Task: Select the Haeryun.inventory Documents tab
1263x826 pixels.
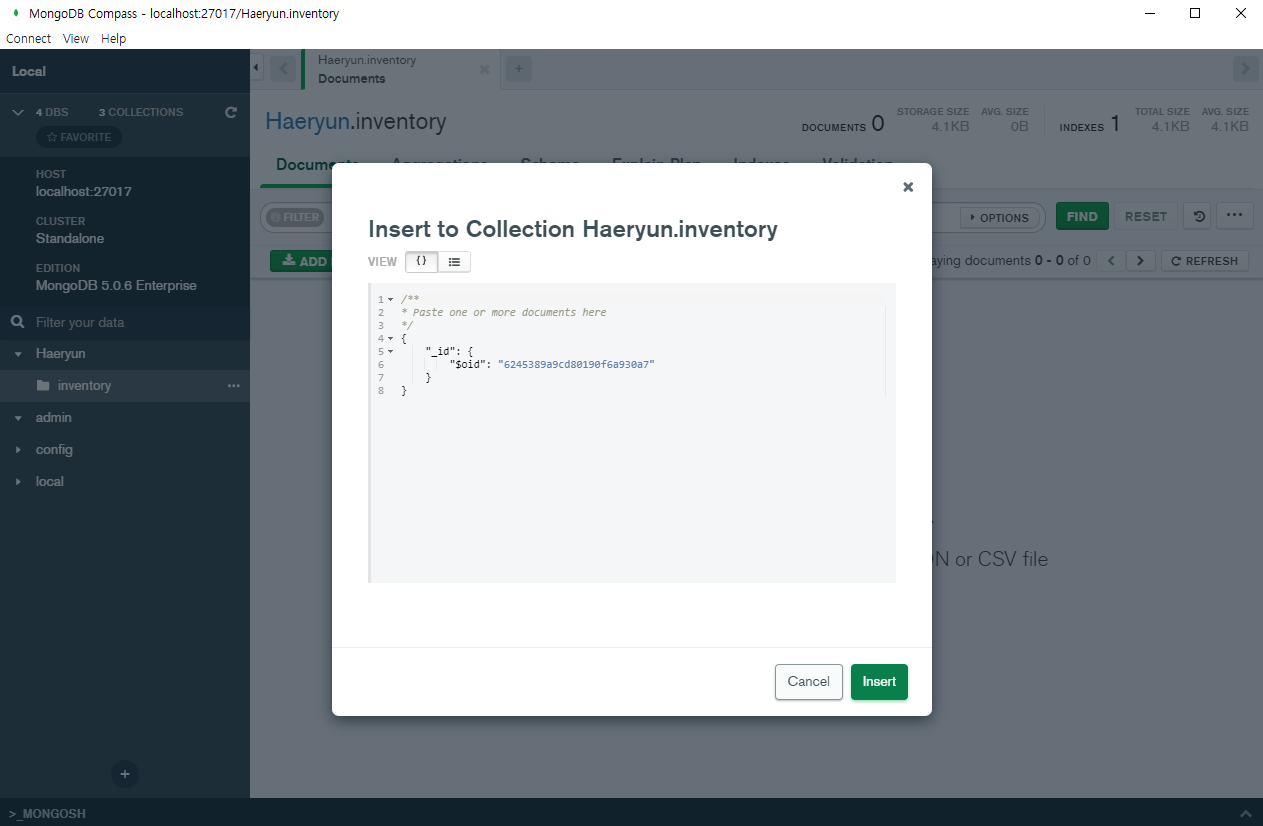Action: [400, 69]
